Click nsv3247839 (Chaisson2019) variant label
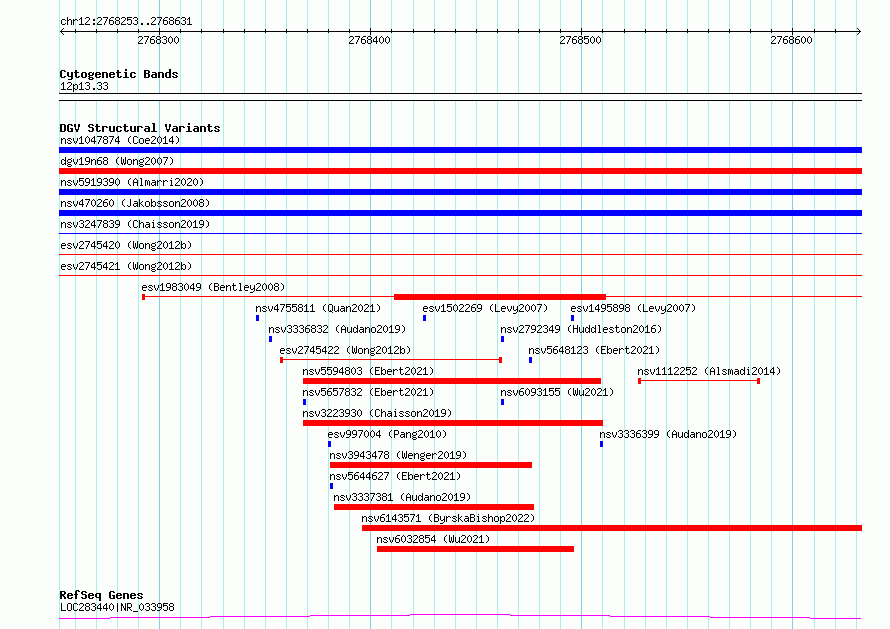 pyautogui.click(x=135, y=224)
